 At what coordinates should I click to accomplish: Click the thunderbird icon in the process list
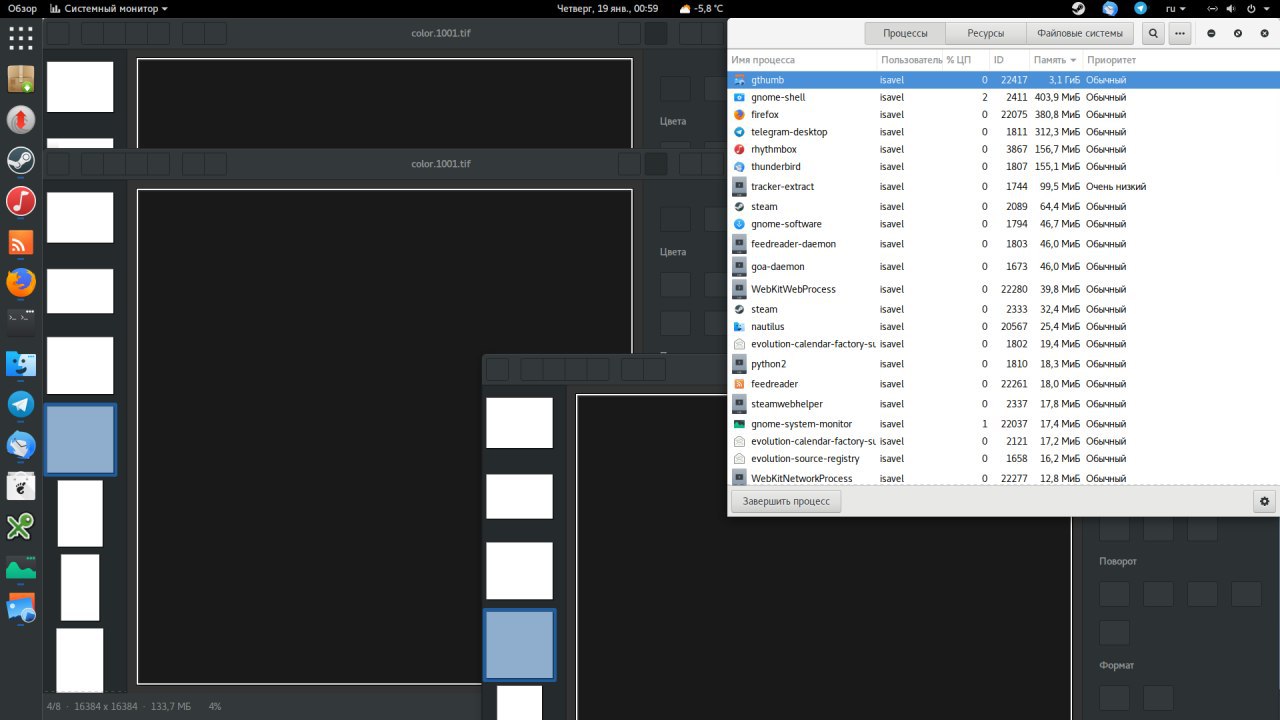click(739, 167)
